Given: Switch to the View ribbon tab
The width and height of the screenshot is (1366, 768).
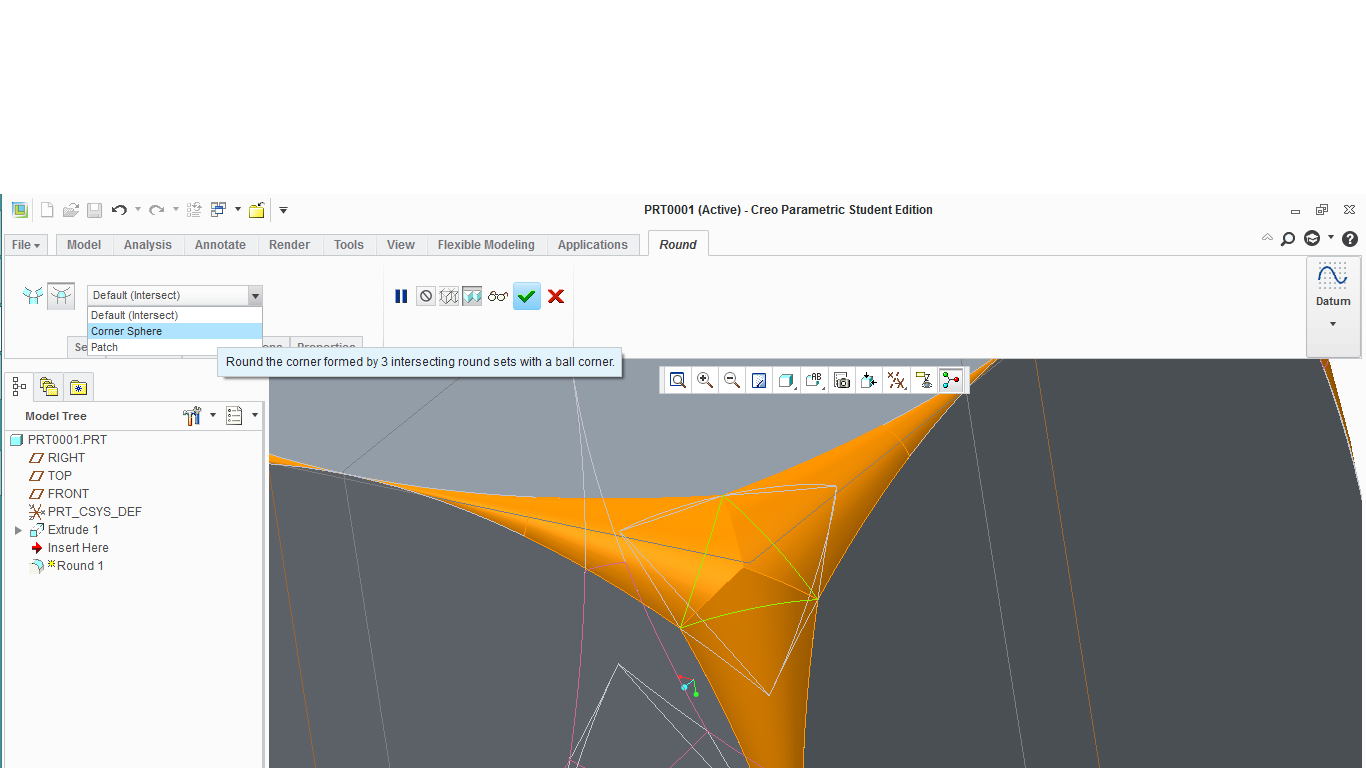Looking at the screenshot, I should point(401,245).
